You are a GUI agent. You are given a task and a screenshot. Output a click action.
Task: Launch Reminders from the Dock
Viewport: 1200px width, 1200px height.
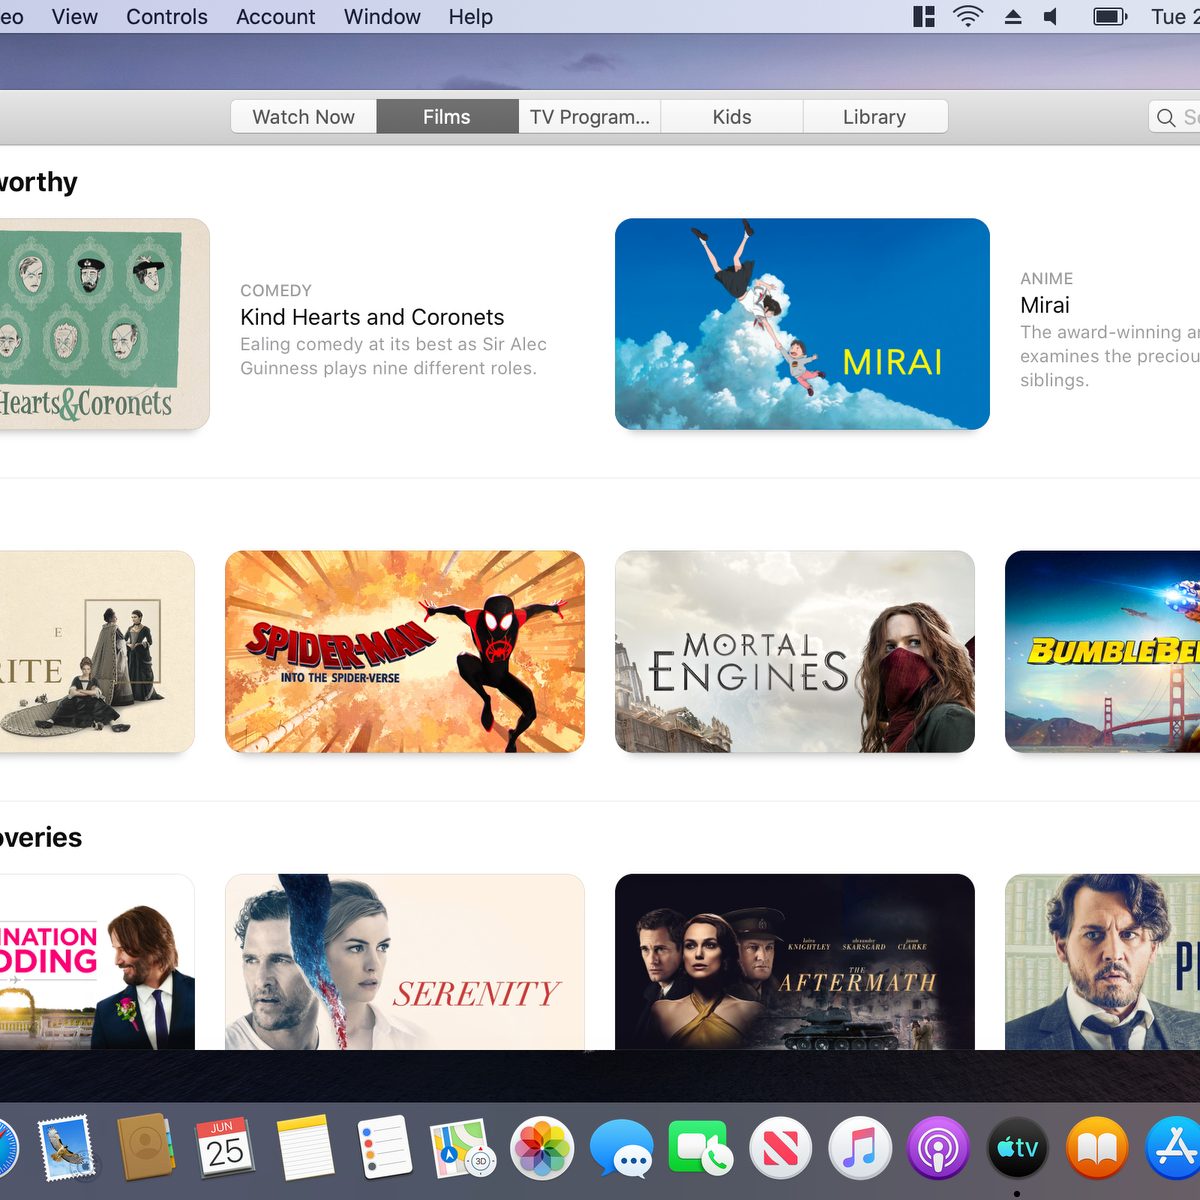pos(383,1149)
